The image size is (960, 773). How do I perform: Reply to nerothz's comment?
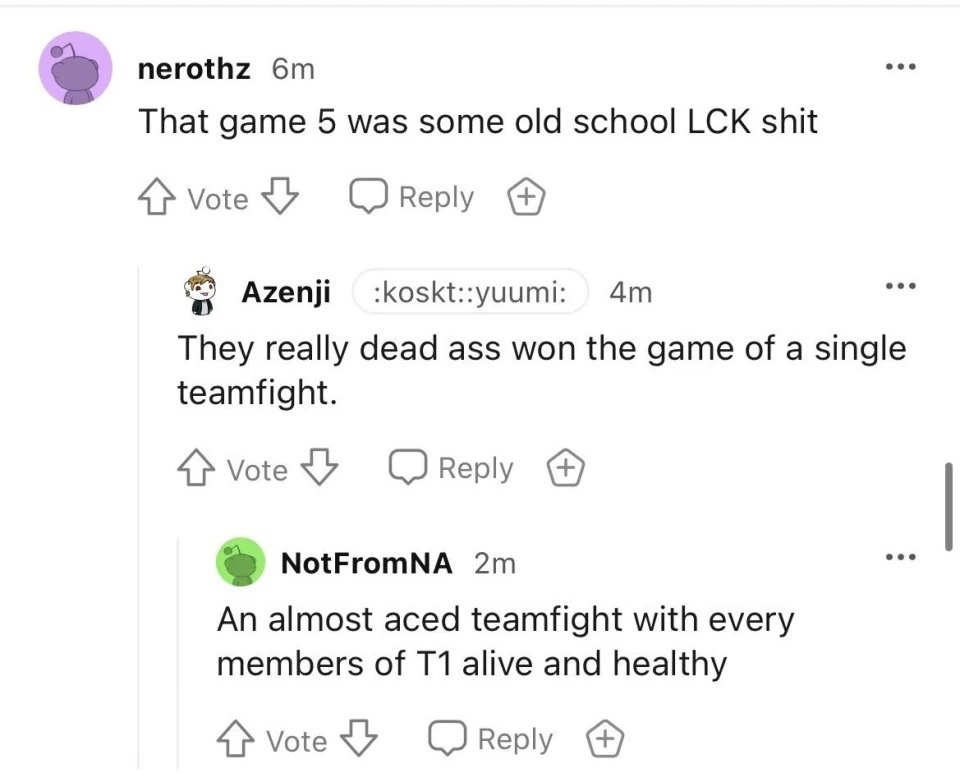tap(411, 197)
